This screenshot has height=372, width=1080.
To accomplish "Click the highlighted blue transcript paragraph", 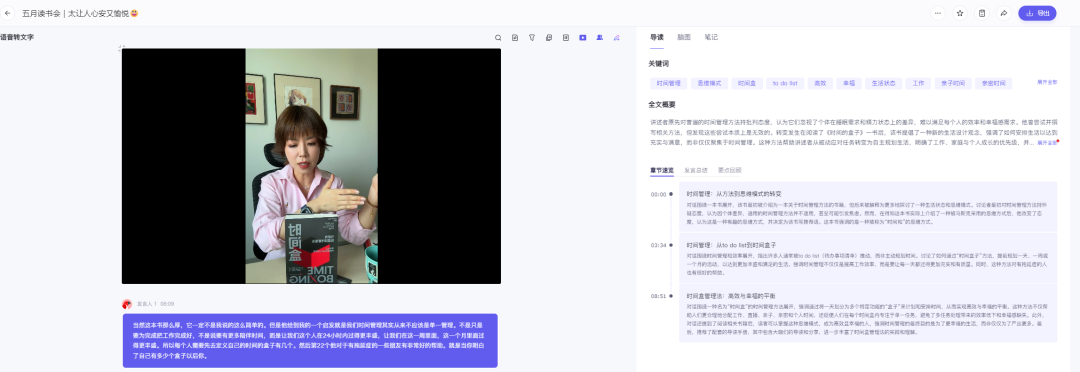I will pos(310,340).
